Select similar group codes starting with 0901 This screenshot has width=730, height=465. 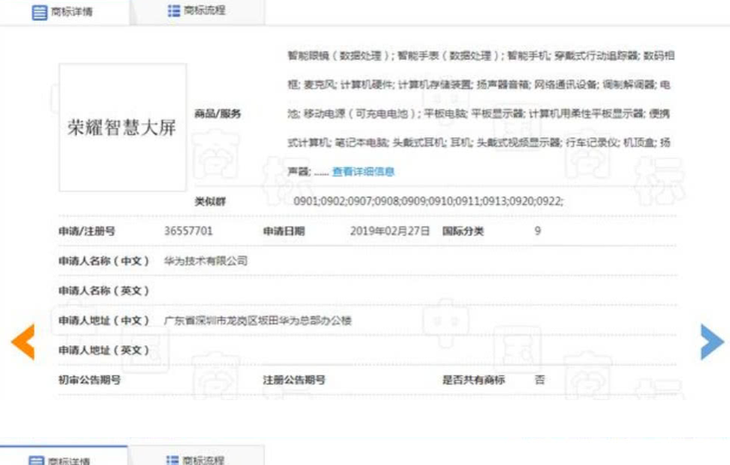(428, 201)
